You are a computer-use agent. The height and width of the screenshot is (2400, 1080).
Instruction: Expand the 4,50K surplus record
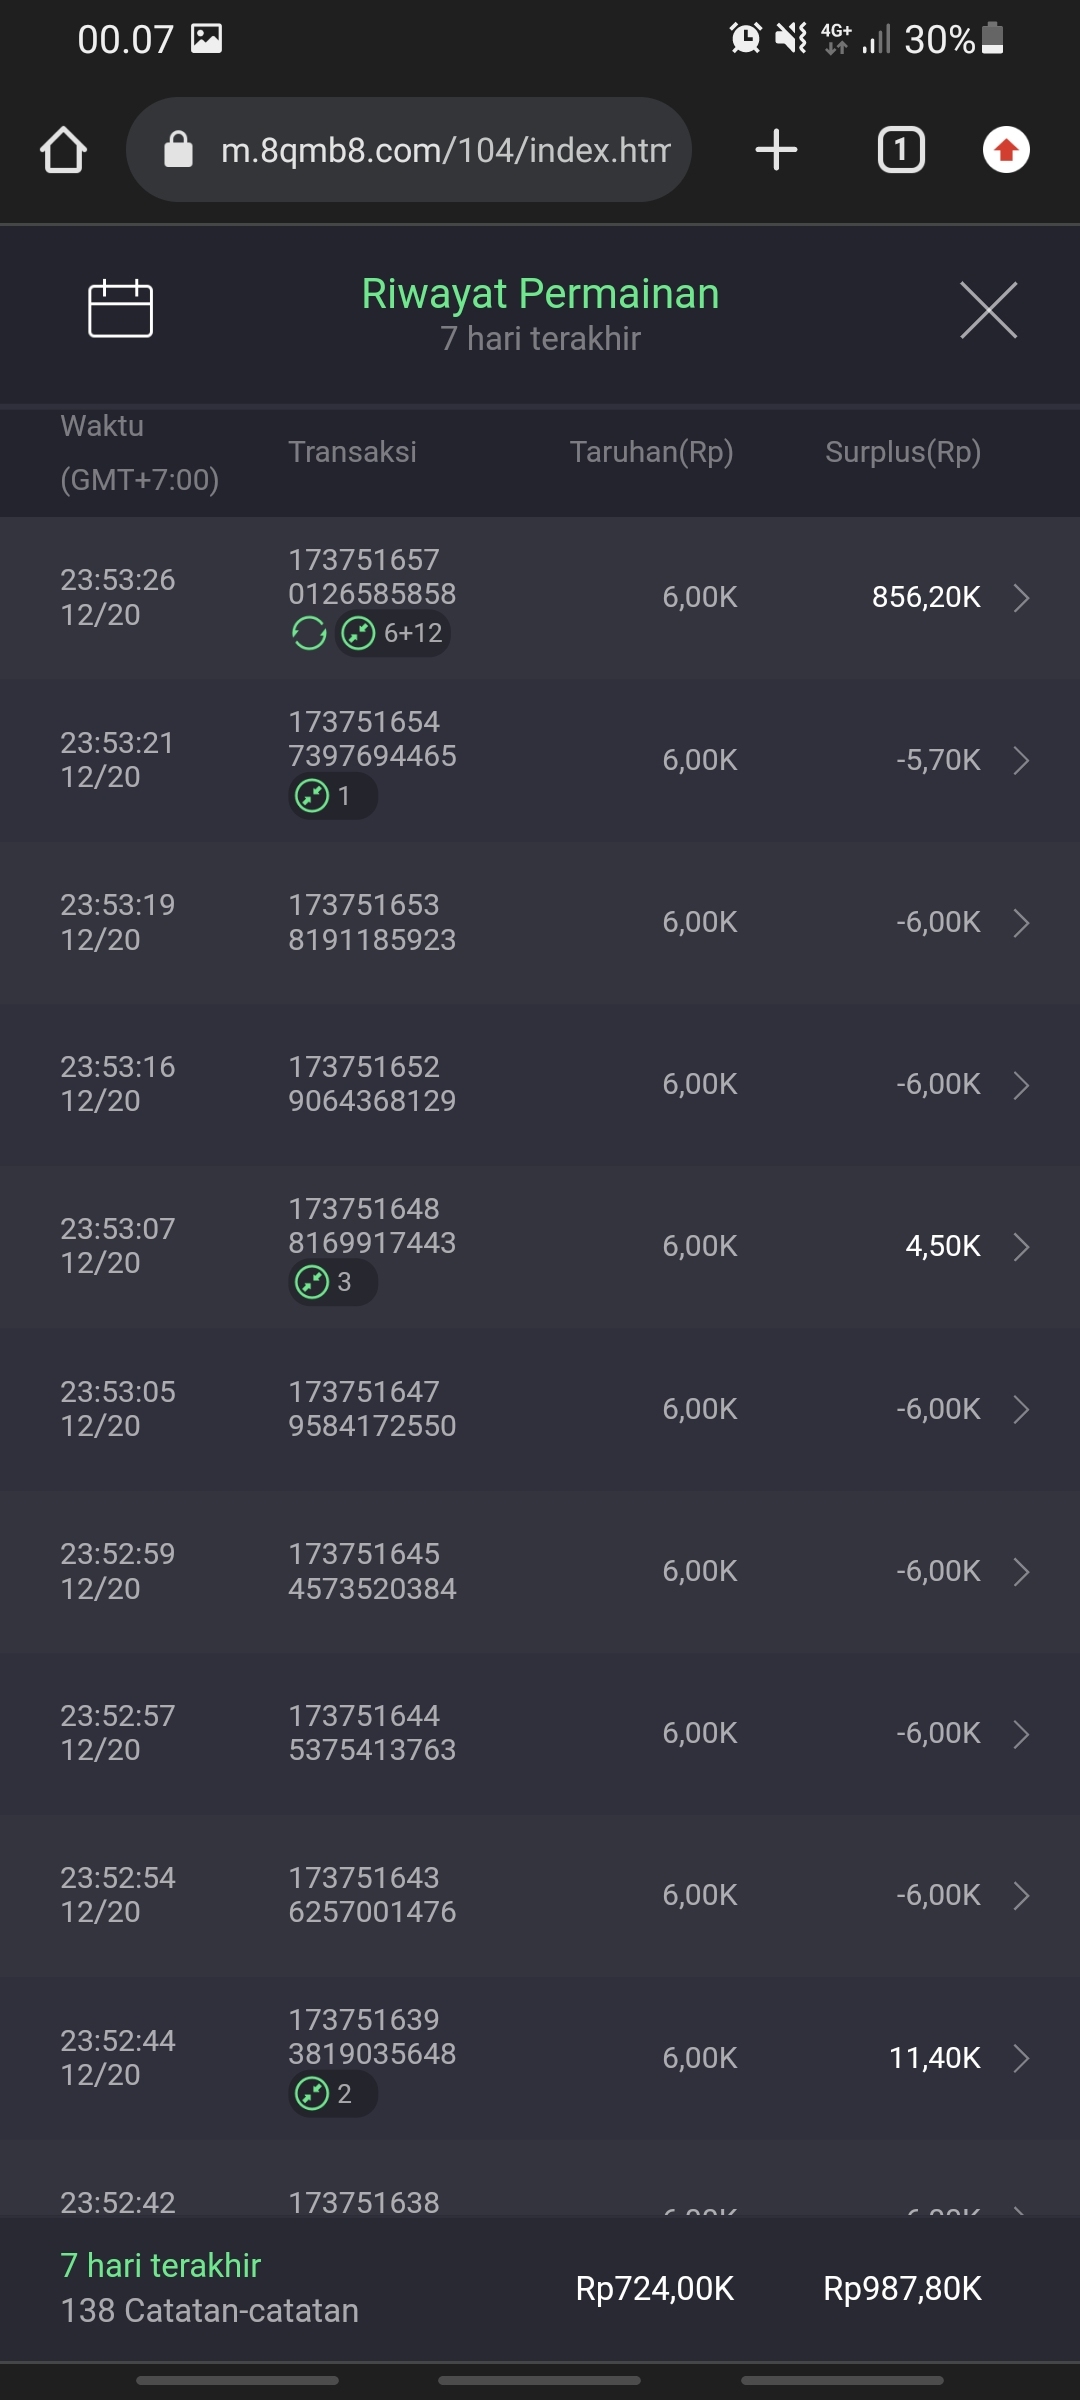[1021, 1247]
